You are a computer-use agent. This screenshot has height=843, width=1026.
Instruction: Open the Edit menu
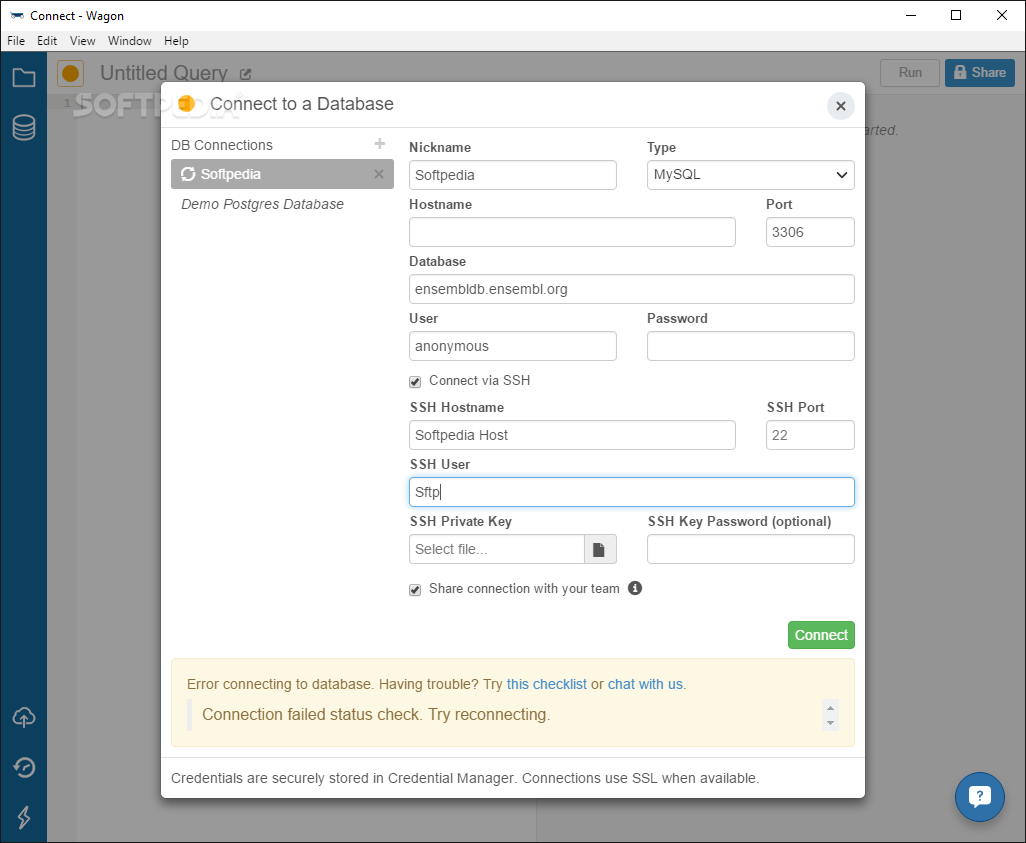point(46,41)
